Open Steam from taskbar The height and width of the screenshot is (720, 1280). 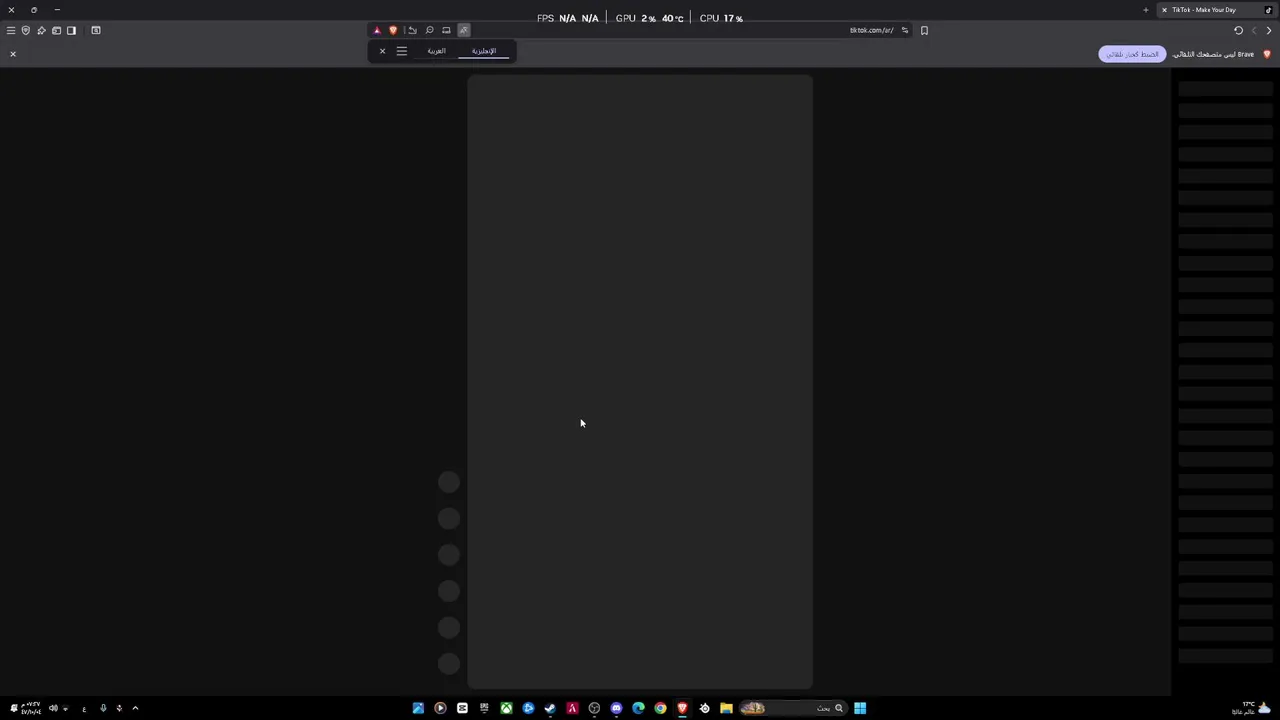click(550, 708)
